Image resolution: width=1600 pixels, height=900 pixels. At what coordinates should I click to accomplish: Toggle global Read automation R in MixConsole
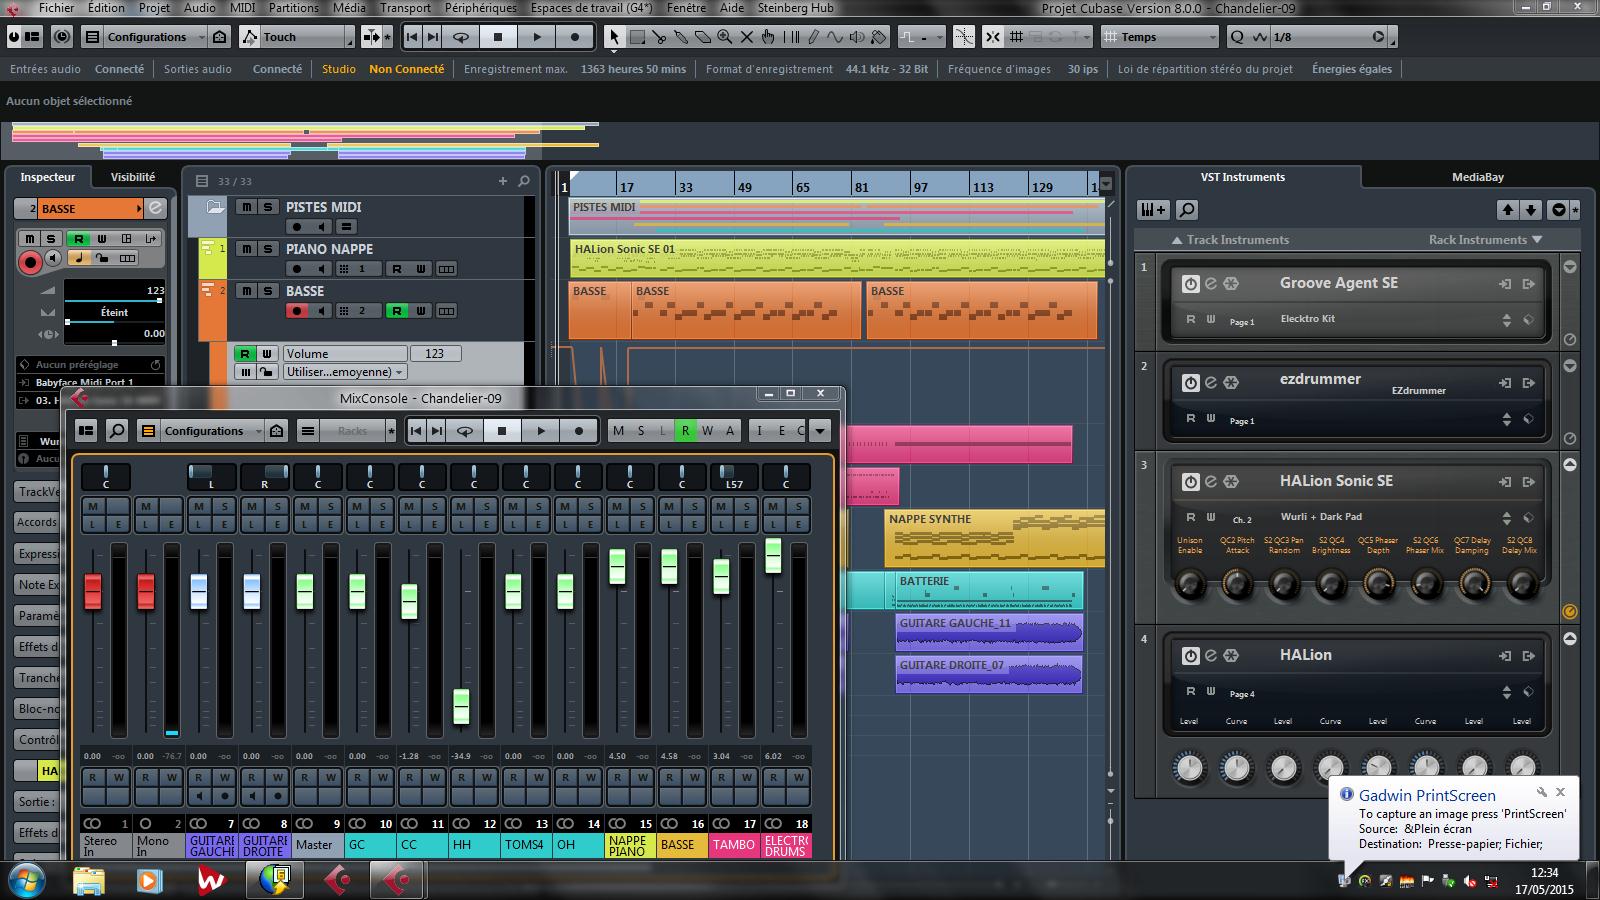pyautogui.click(x=685, y=431)
